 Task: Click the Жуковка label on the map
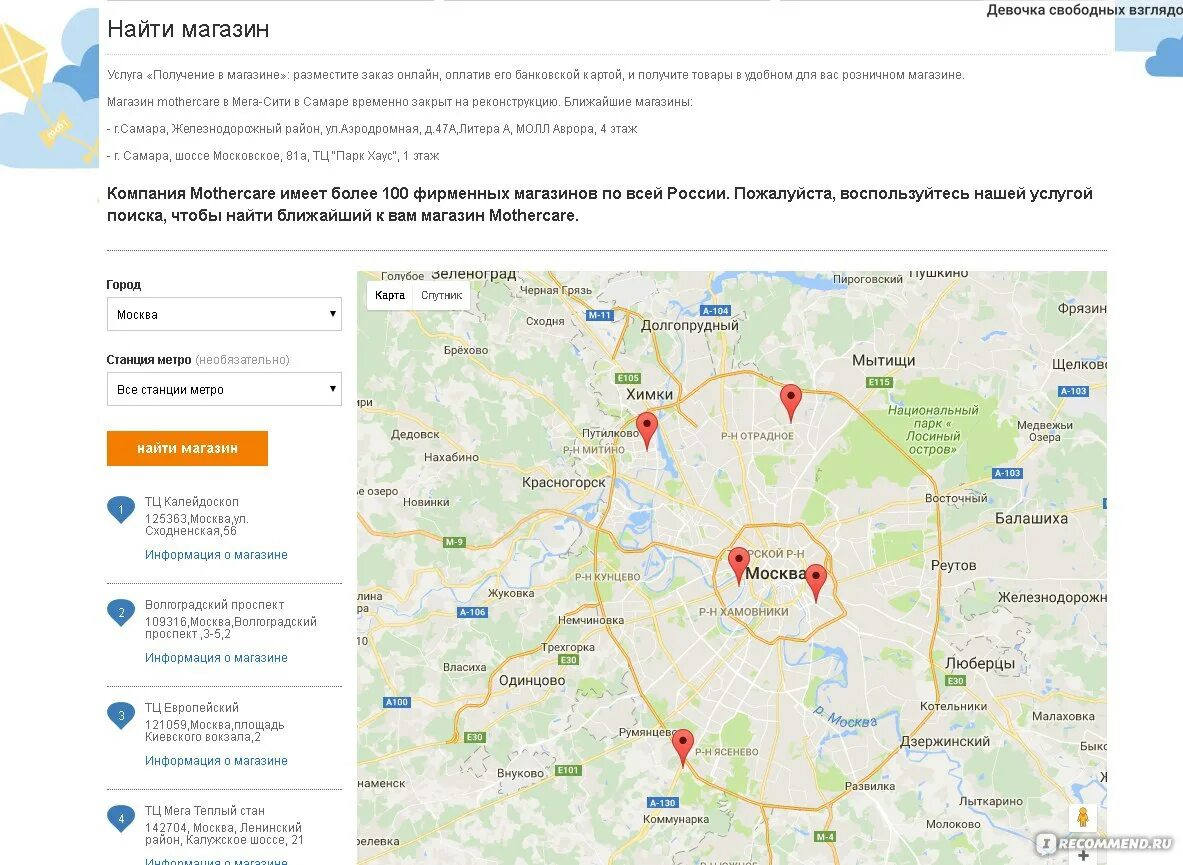(x=511, y=594)
